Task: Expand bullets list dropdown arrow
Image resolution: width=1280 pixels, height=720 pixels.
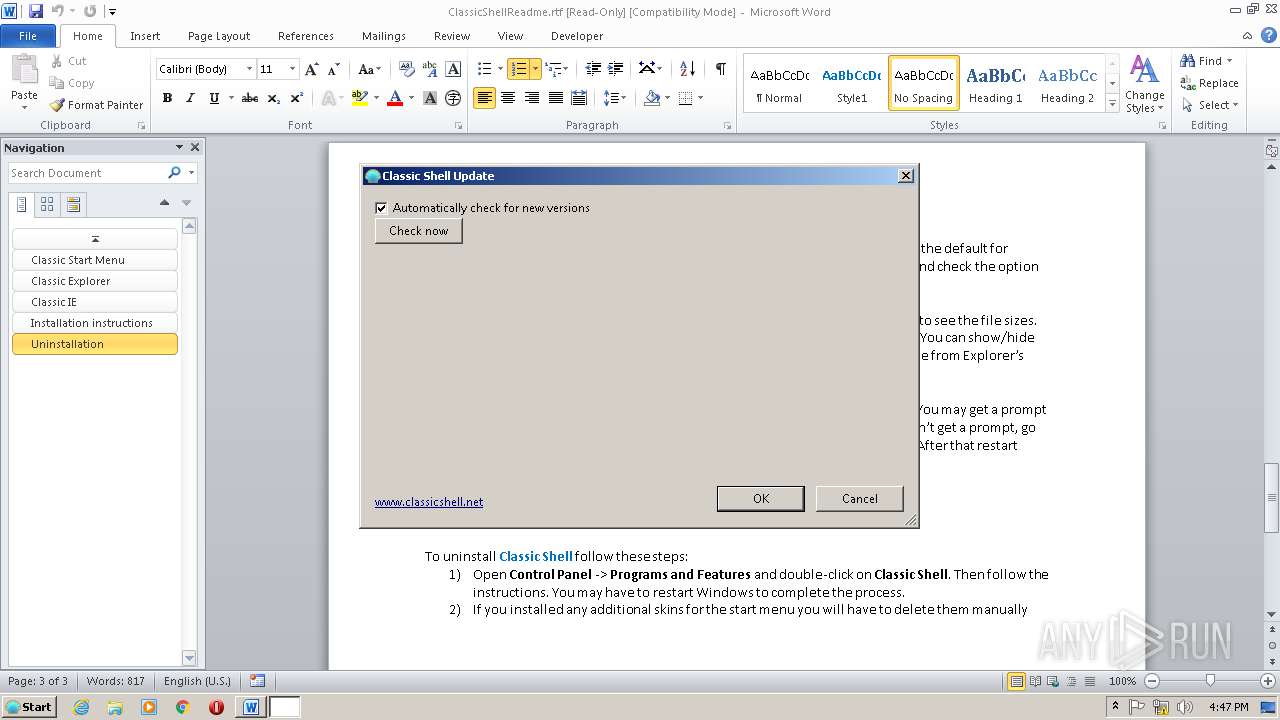Action: pos(502,69)
